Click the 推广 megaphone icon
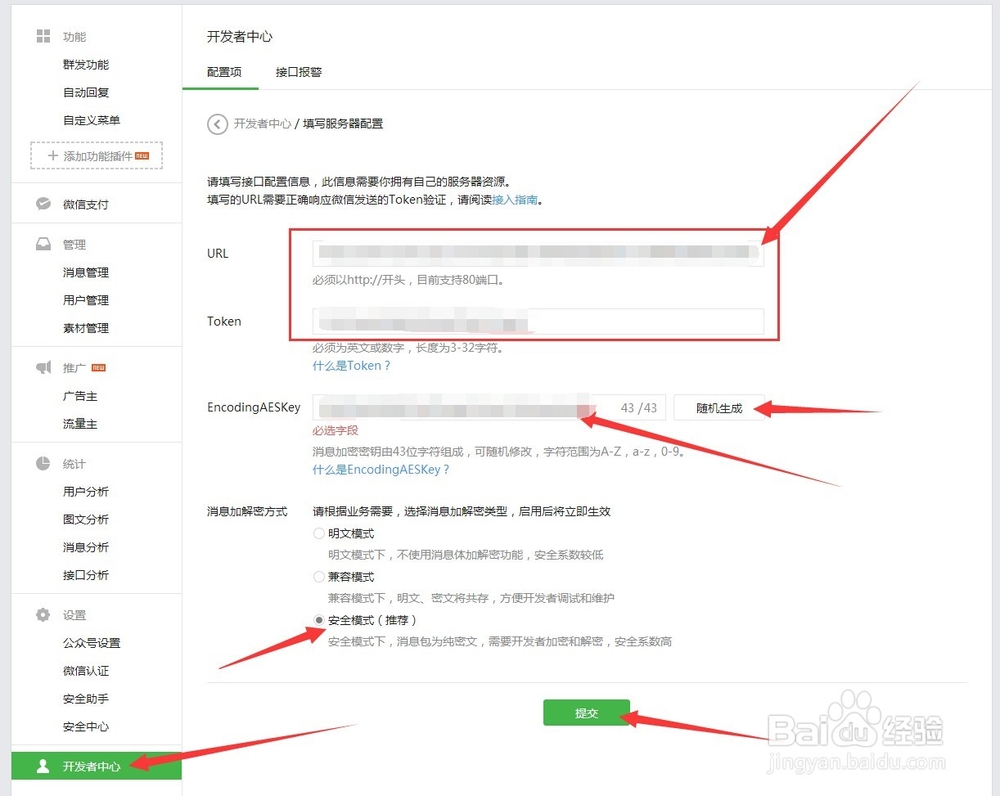This screenshot has height=796, width=1000. [43, 367]
